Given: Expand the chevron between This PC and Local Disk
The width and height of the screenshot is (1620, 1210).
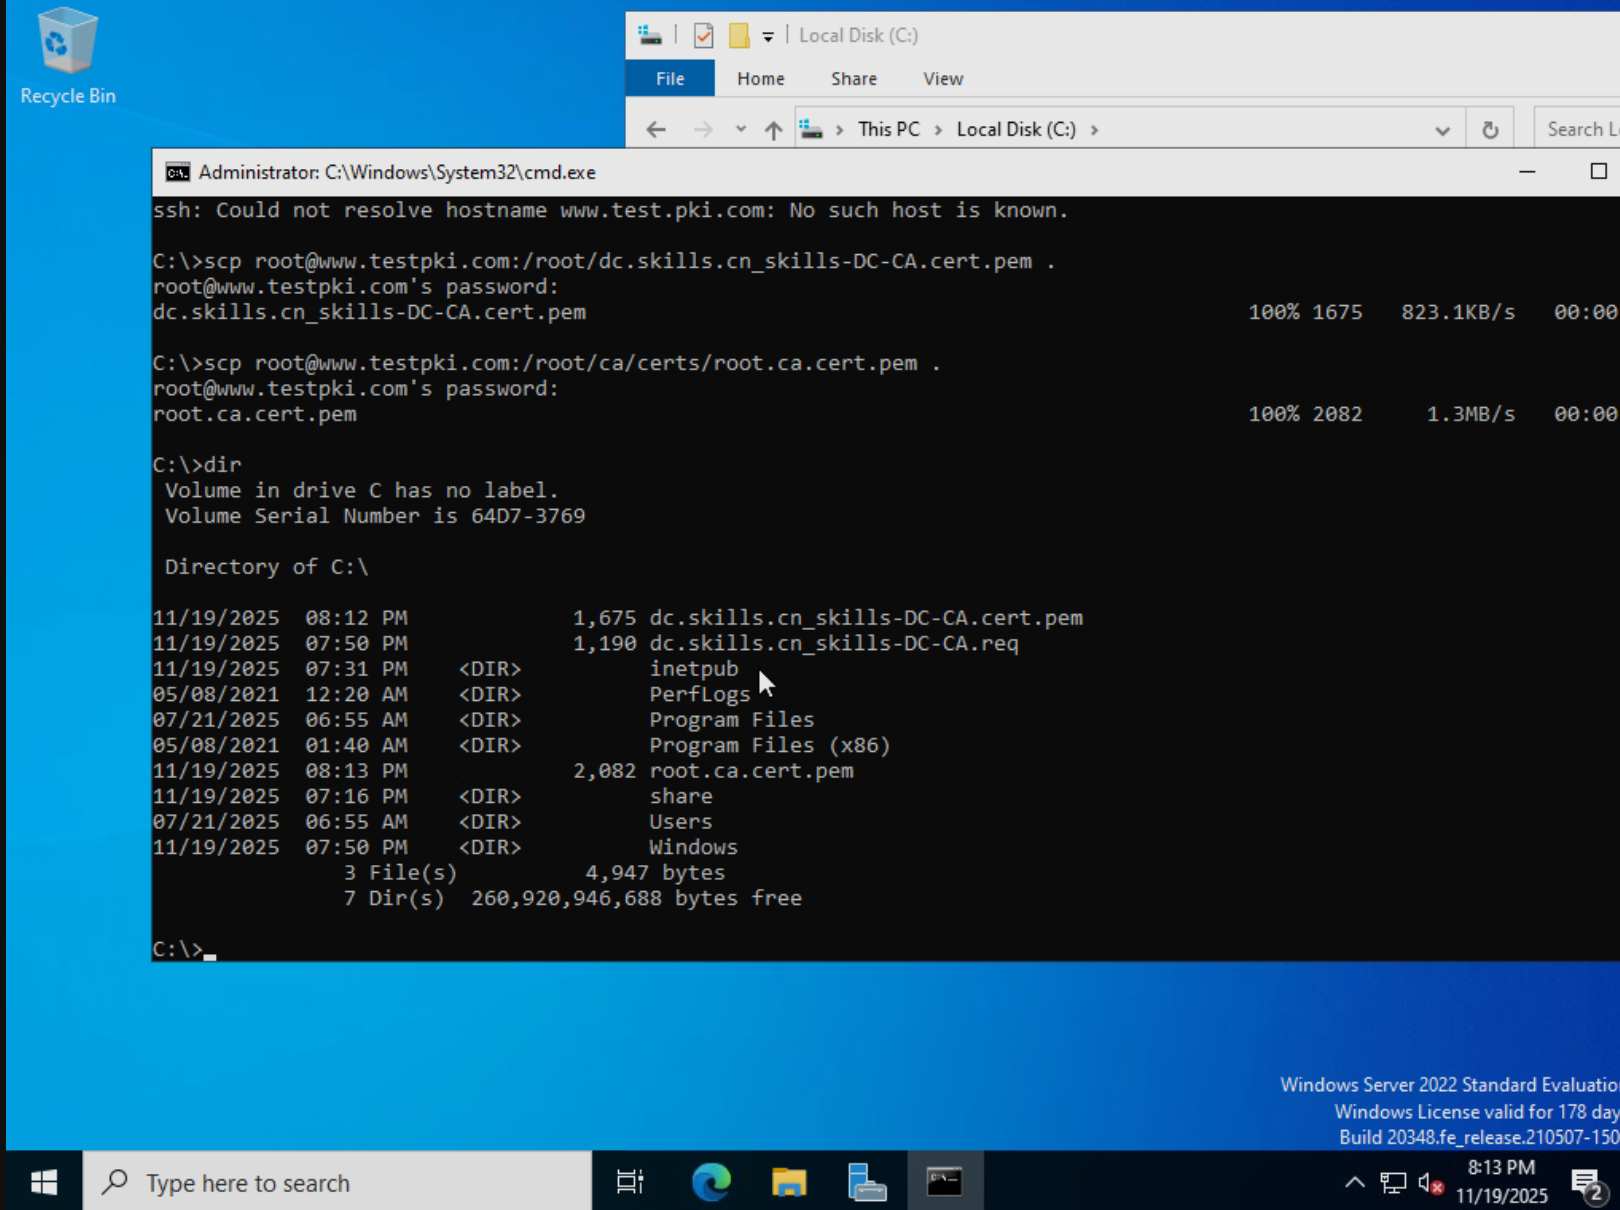Looking at the screenshot, I should (938, 129).
